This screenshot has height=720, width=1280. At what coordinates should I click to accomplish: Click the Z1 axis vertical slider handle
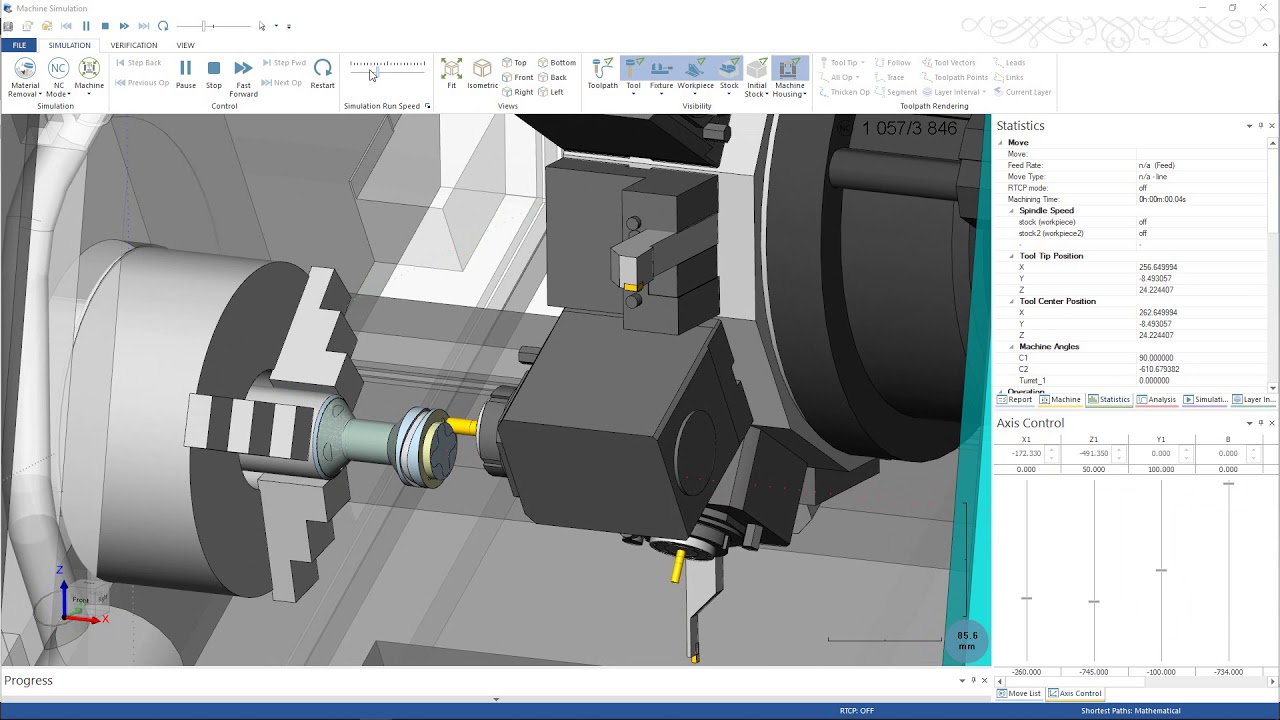tap(1094, 601)
